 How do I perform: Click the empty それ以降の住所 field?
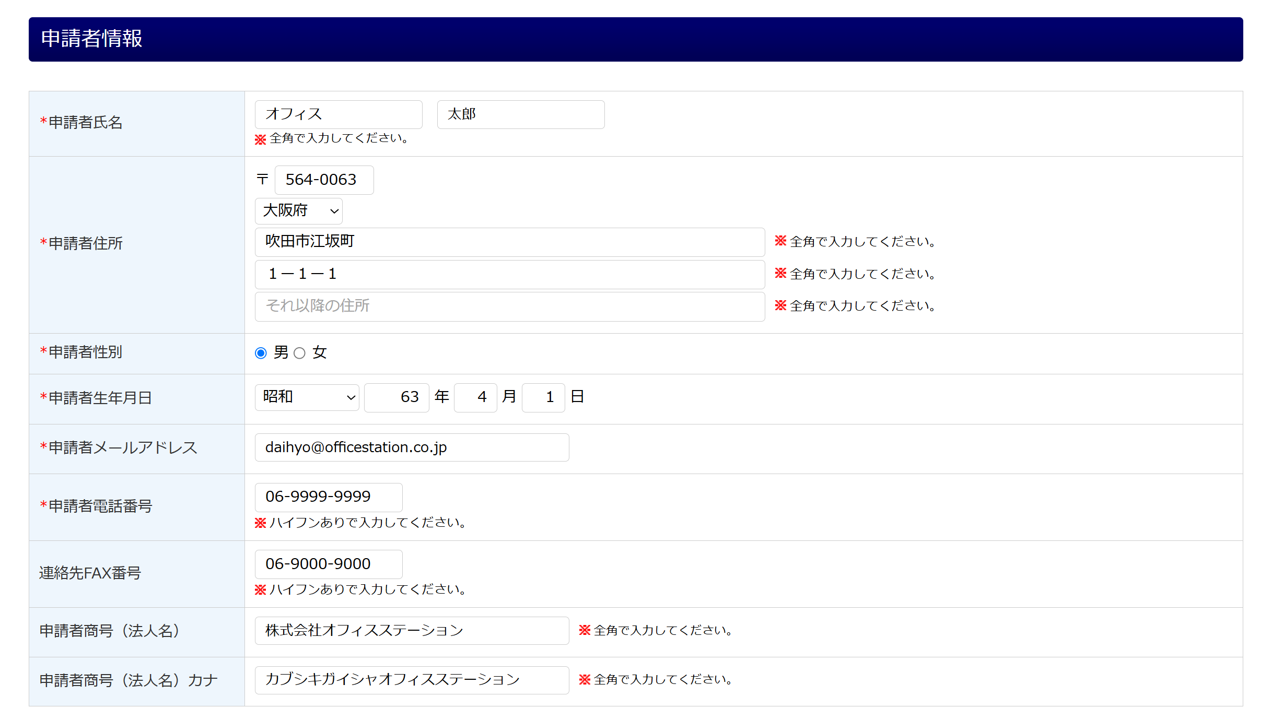[509, 306]
